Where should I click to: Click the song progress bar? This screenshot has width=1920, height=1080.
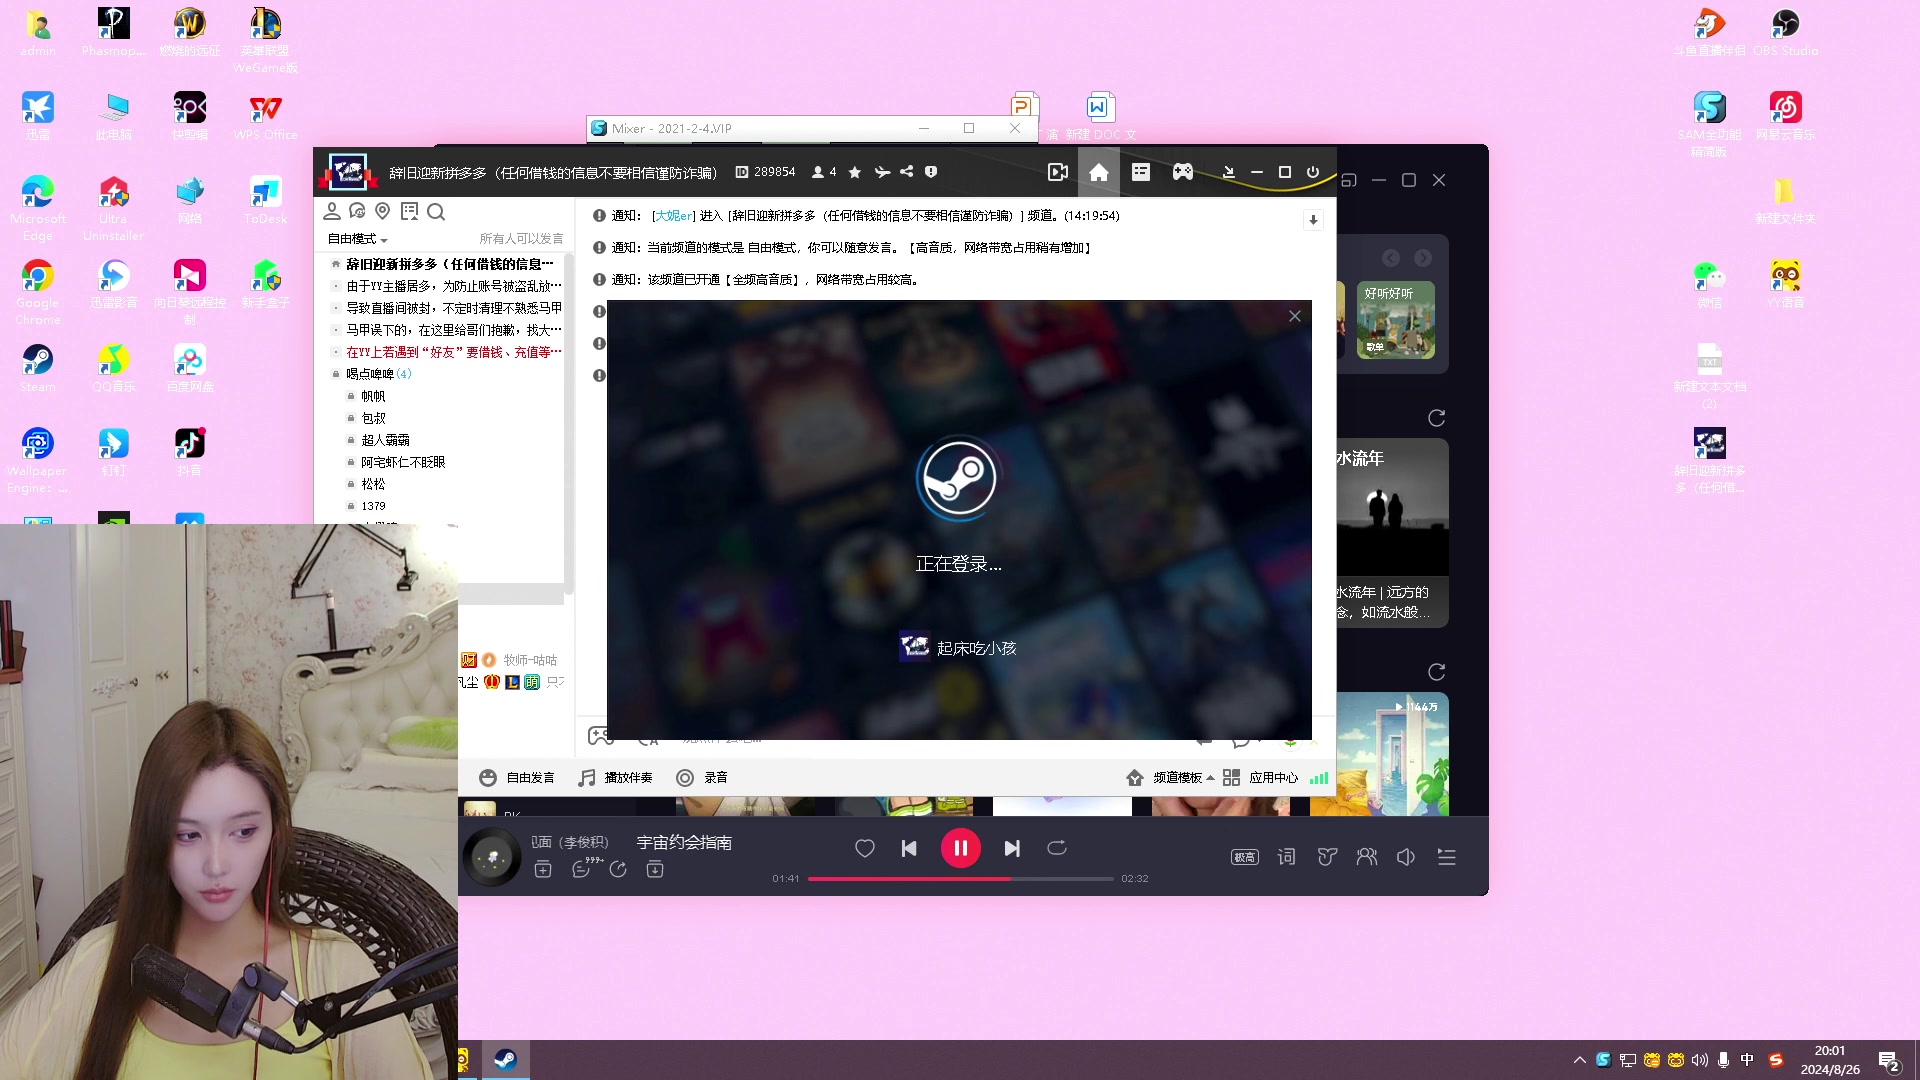pyautogui.click(x=960, y=878)
